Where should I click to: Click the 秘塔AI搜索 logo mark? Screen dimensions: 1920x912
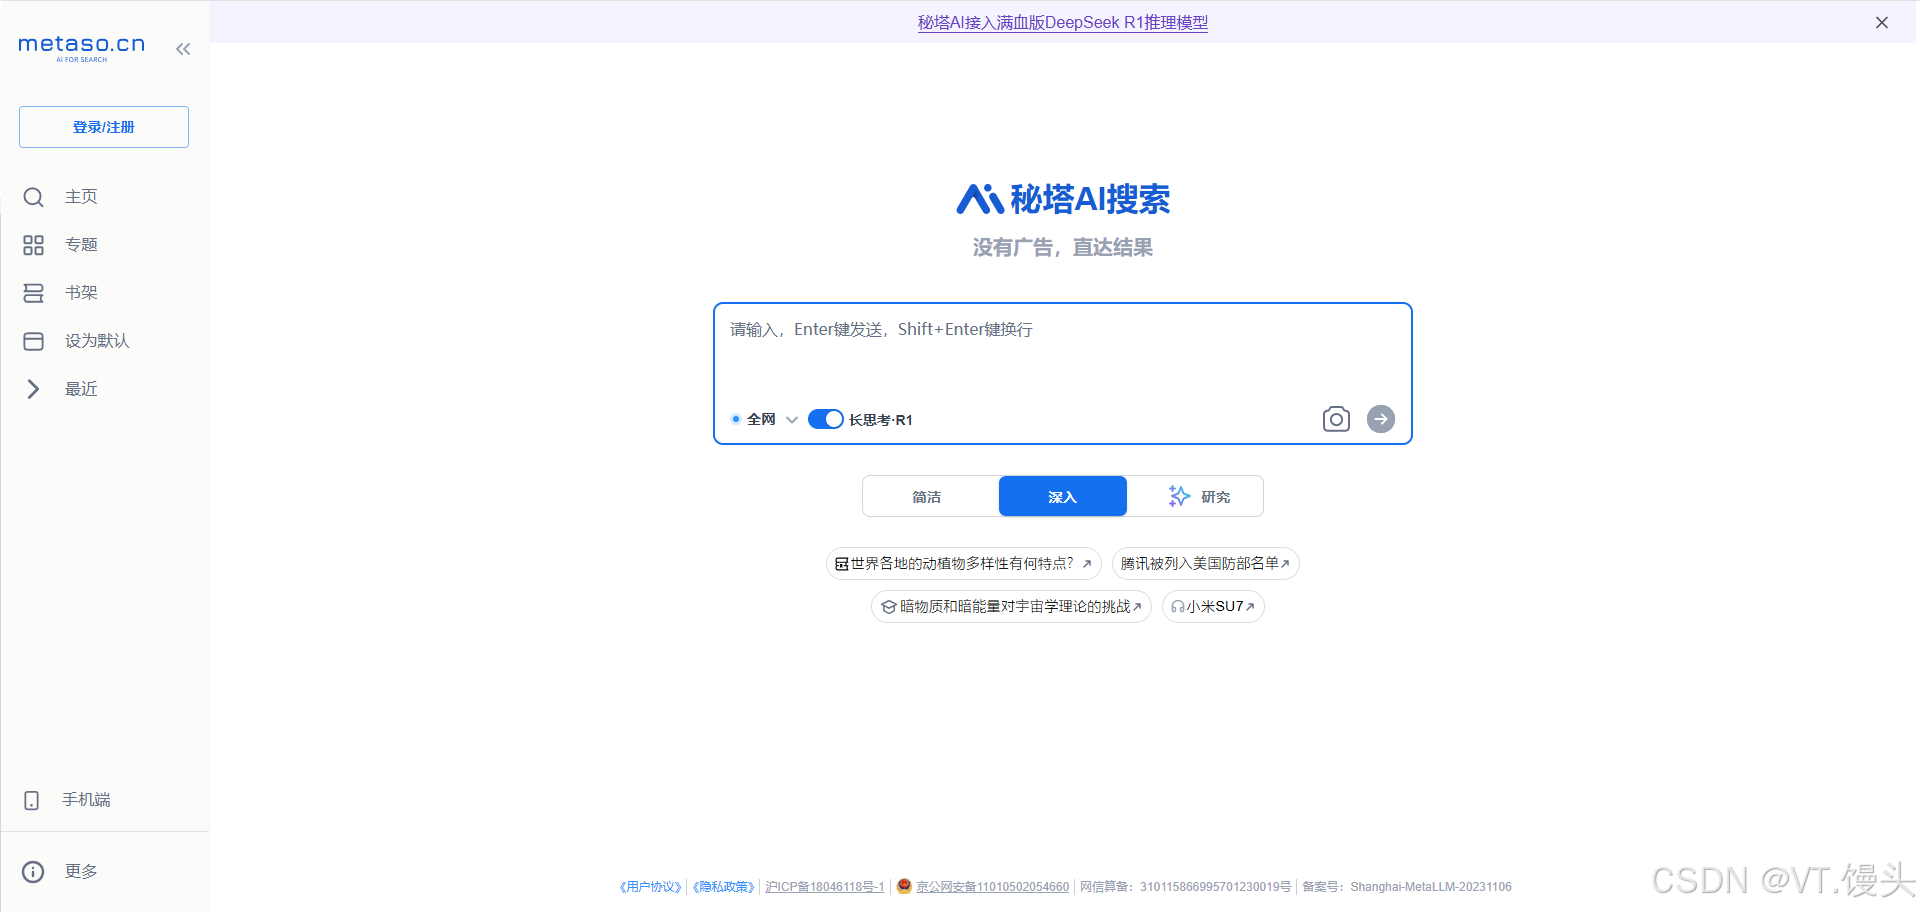pyautogui.click(x=980, y=199)
